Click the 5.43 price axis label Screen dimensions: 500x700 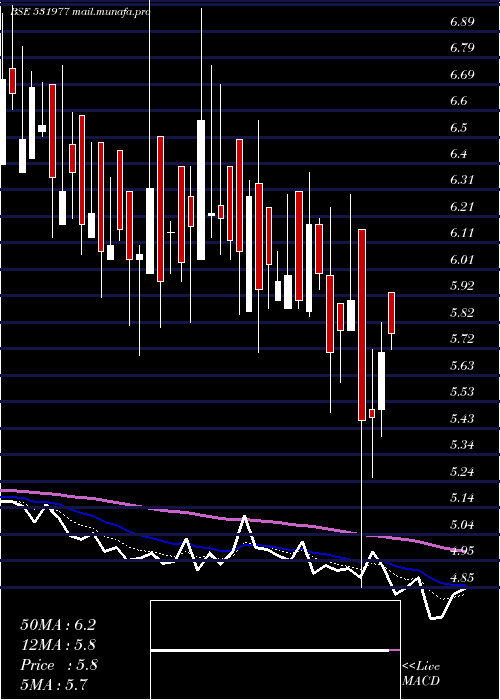coord(462,419)
